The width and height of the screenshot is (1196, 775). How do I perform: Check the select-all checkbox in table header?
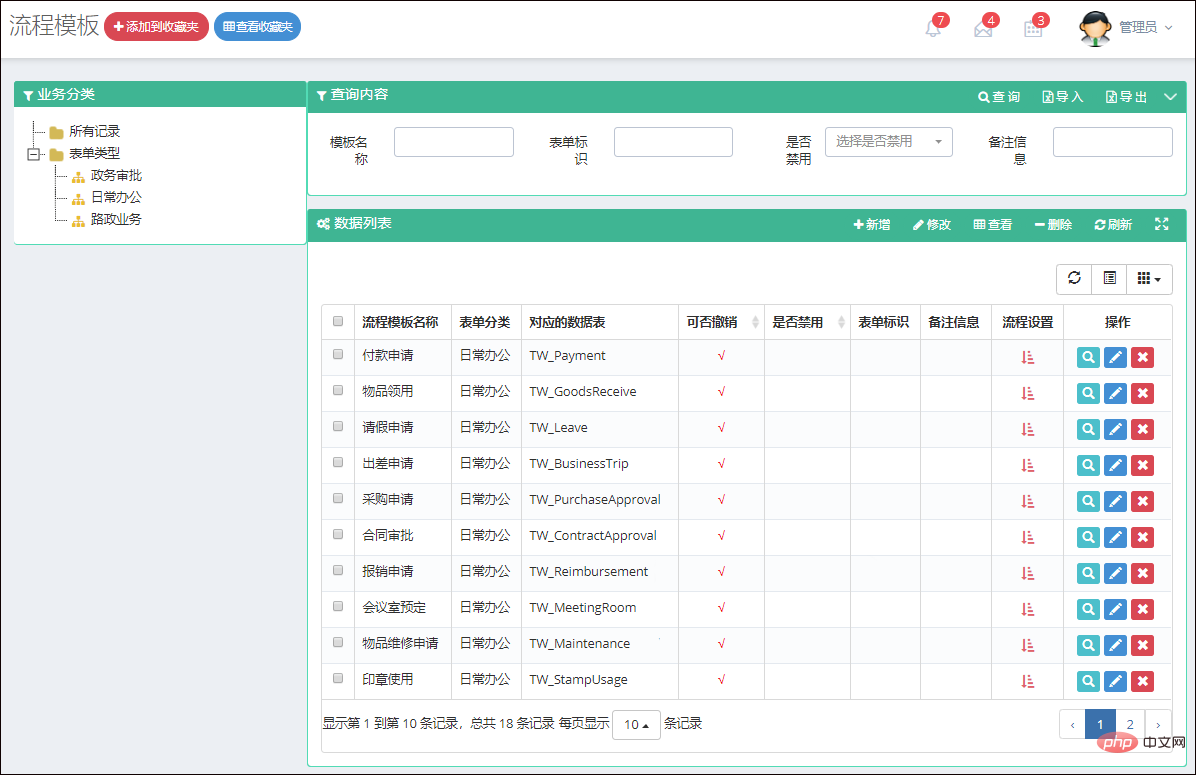click(x=338, y=321)
